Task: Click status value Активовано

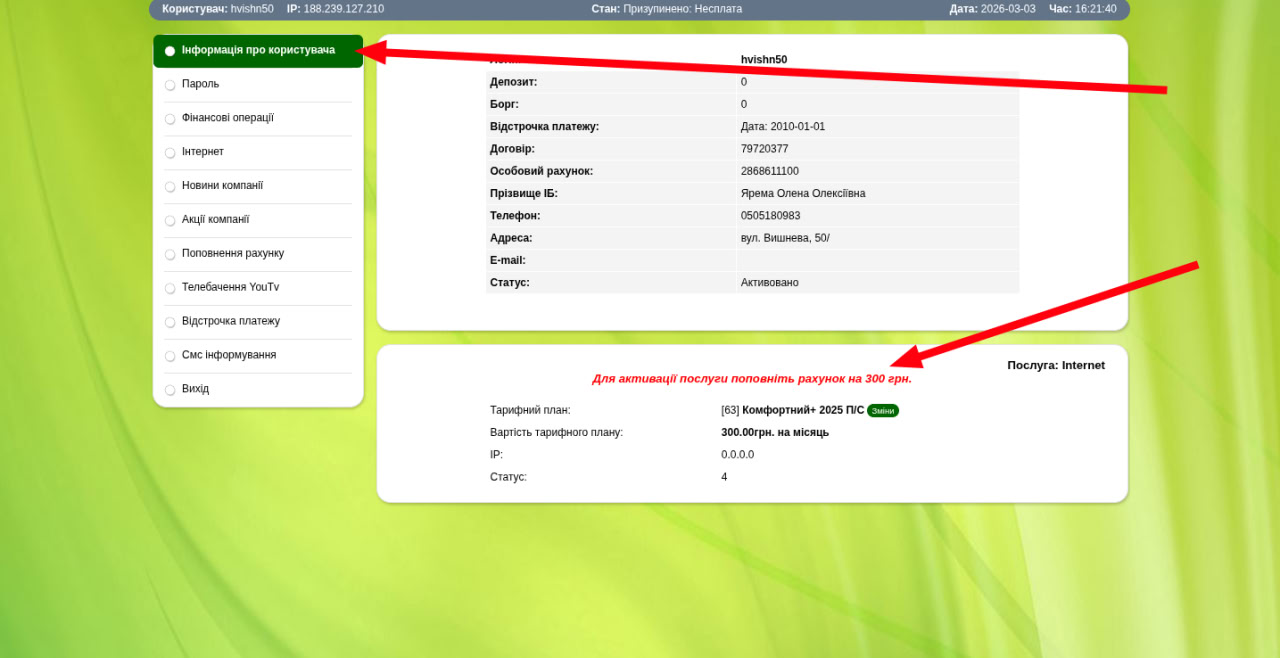Action: [x=770, y=283]
